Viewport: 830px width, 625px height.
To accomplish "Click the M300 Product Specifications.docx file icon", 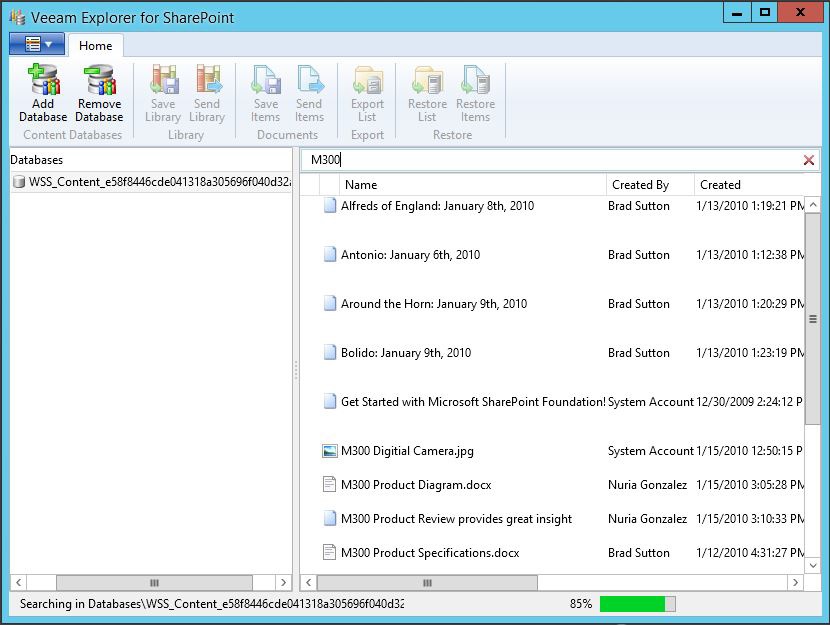I will [x=329, y=552].
